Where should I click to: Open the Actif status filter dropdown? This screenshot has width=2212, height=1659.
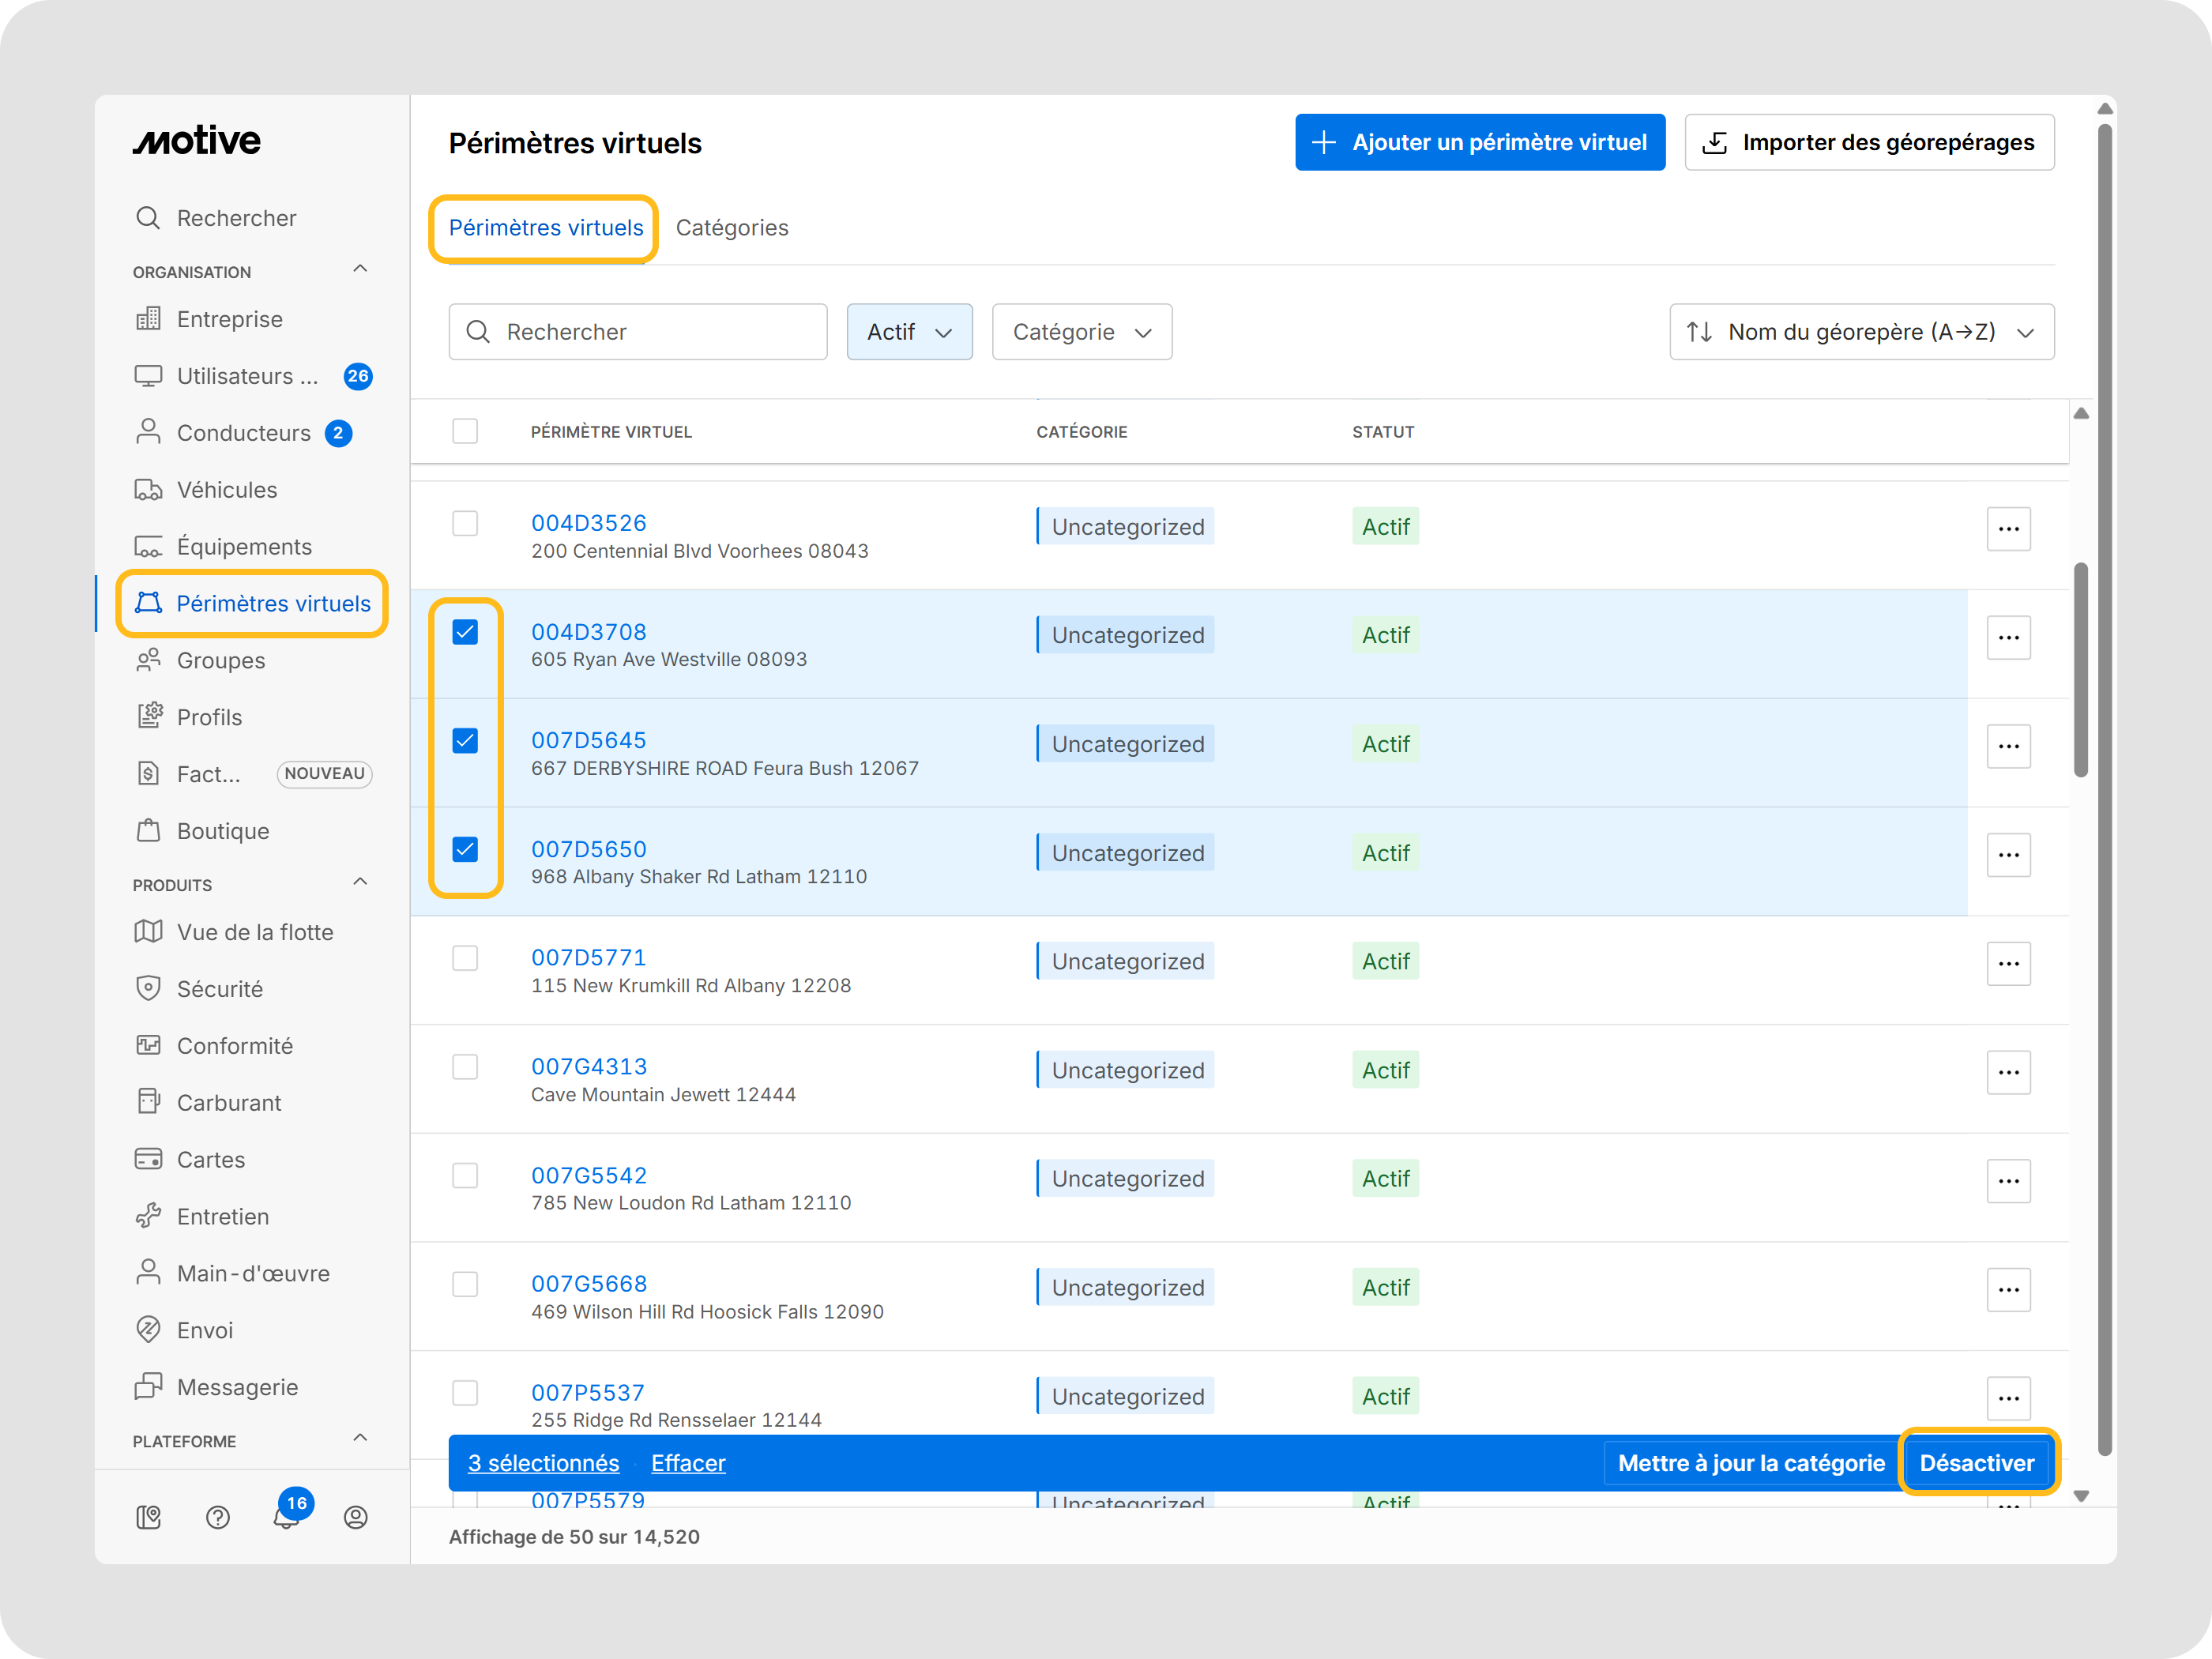tap(909, 332)
